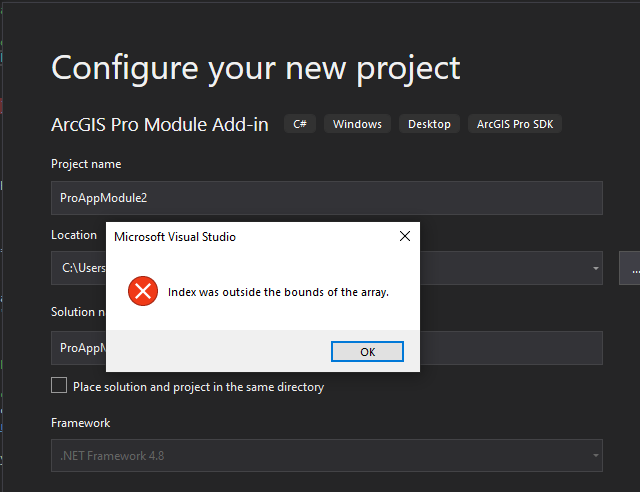Check Place solution and project in same directory
The image size is (640, 492).
tap(59, 386)
